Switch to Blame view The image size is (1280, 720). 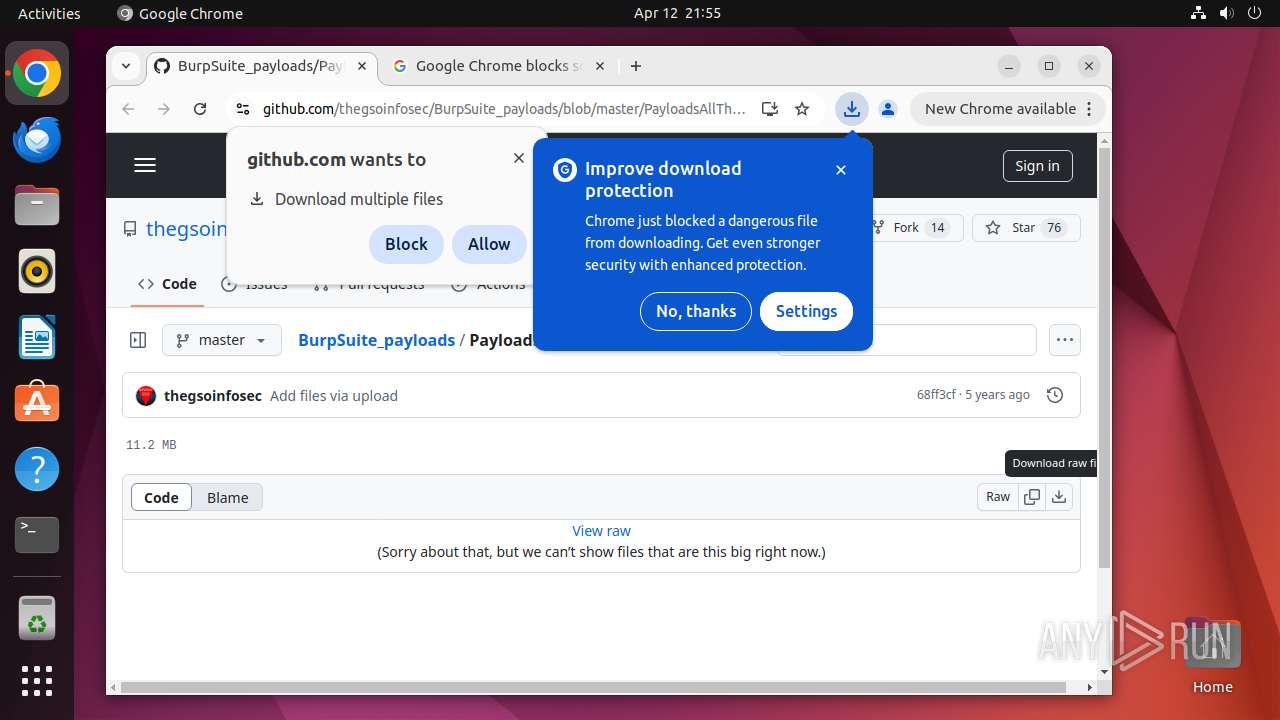pyautogui.click(x=228, y=497)
